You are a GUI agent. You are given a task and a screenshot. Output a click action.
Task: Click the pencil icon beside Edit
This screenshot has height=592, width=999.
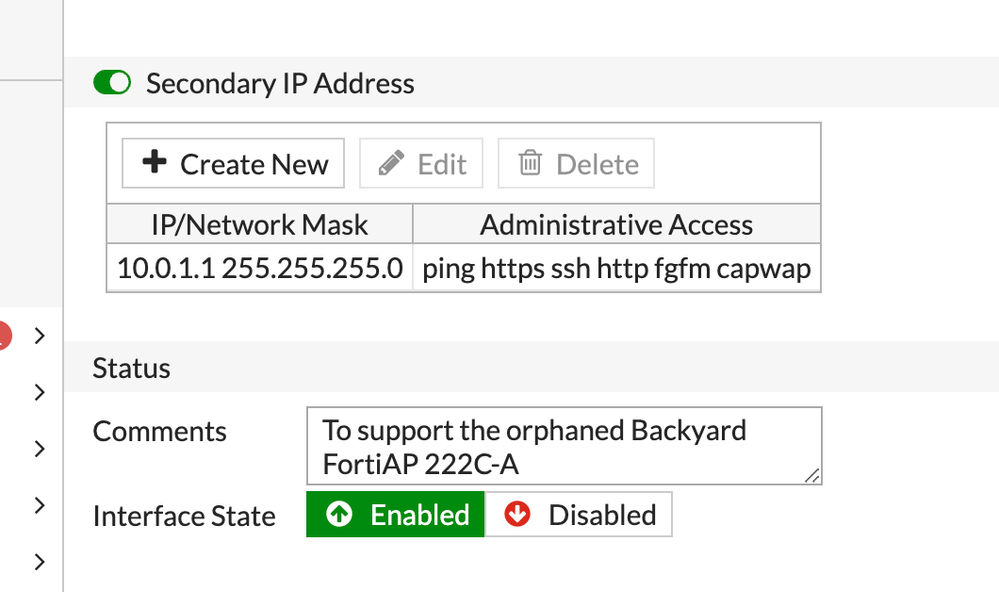coord(393,163)
